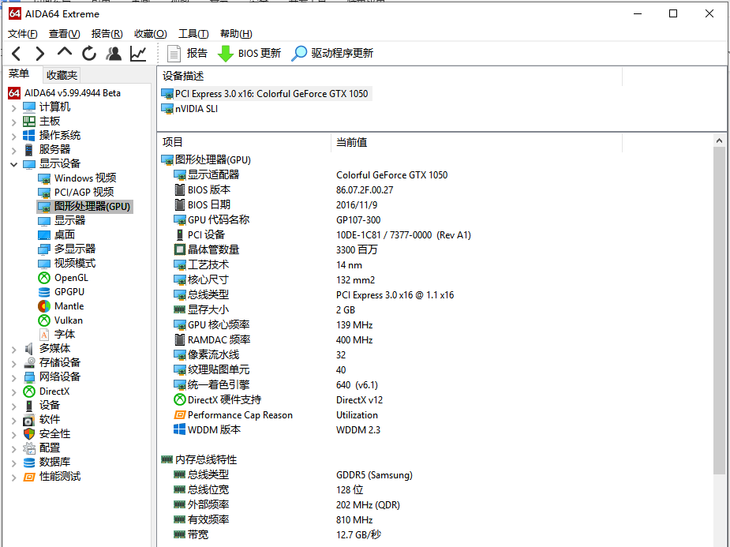Expand the 主板 tree node
Image resolution: width=730 pixels, height=547 pixels.
coord(14,122)
